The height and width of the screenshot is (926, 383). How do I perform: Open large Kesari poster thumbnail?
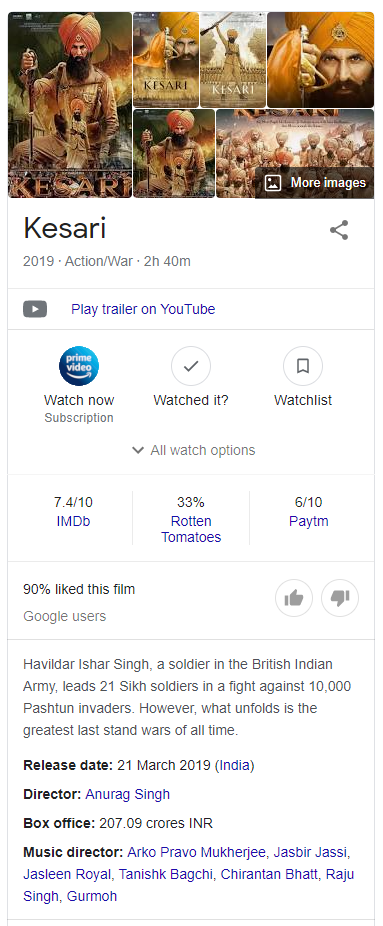tap(70, 105)
